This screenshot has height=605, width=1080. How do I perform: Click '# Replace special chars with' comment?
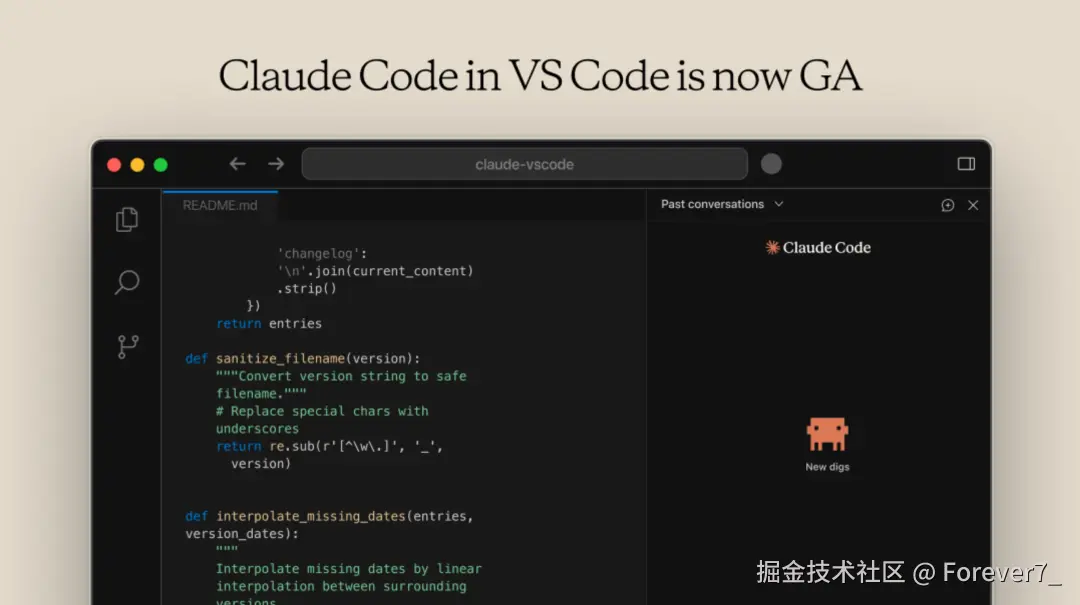322,411
